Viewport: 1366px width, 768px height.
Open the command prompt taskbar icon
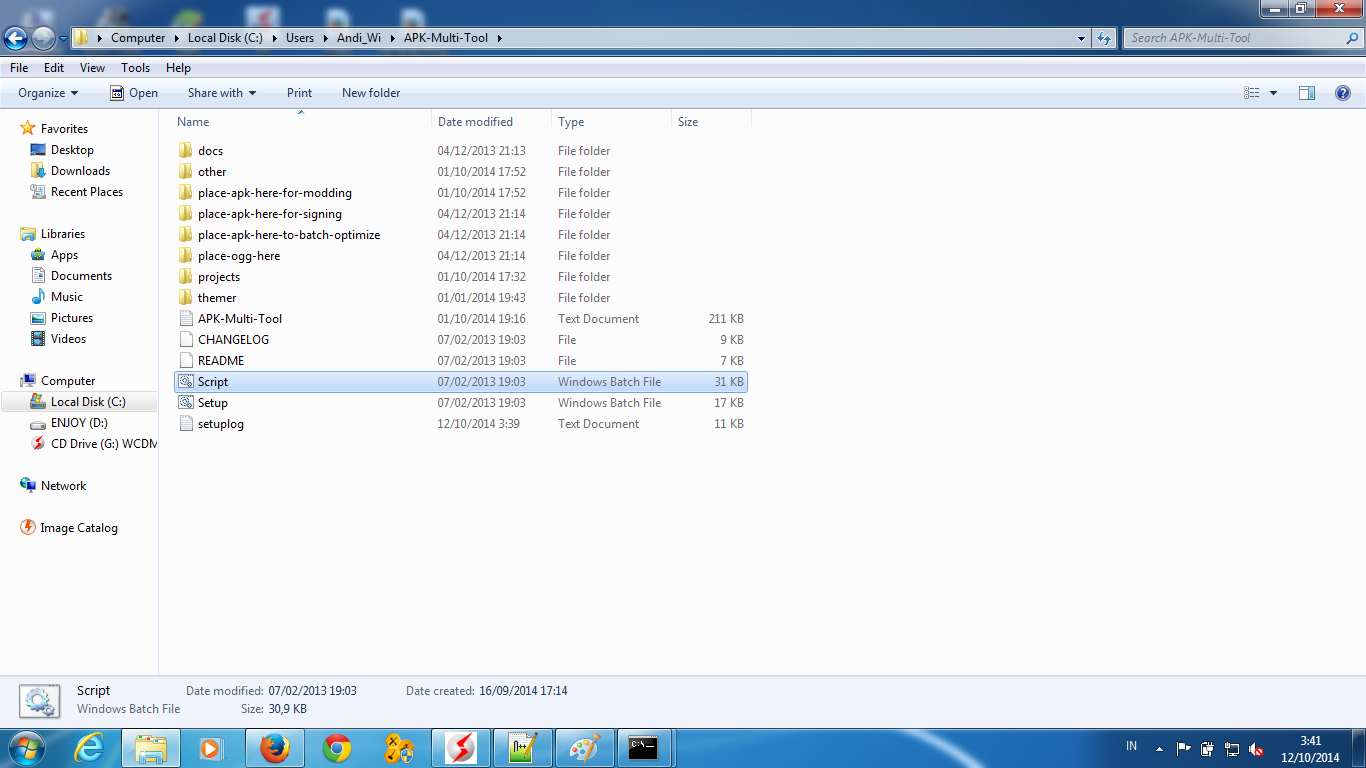(643, 748)
